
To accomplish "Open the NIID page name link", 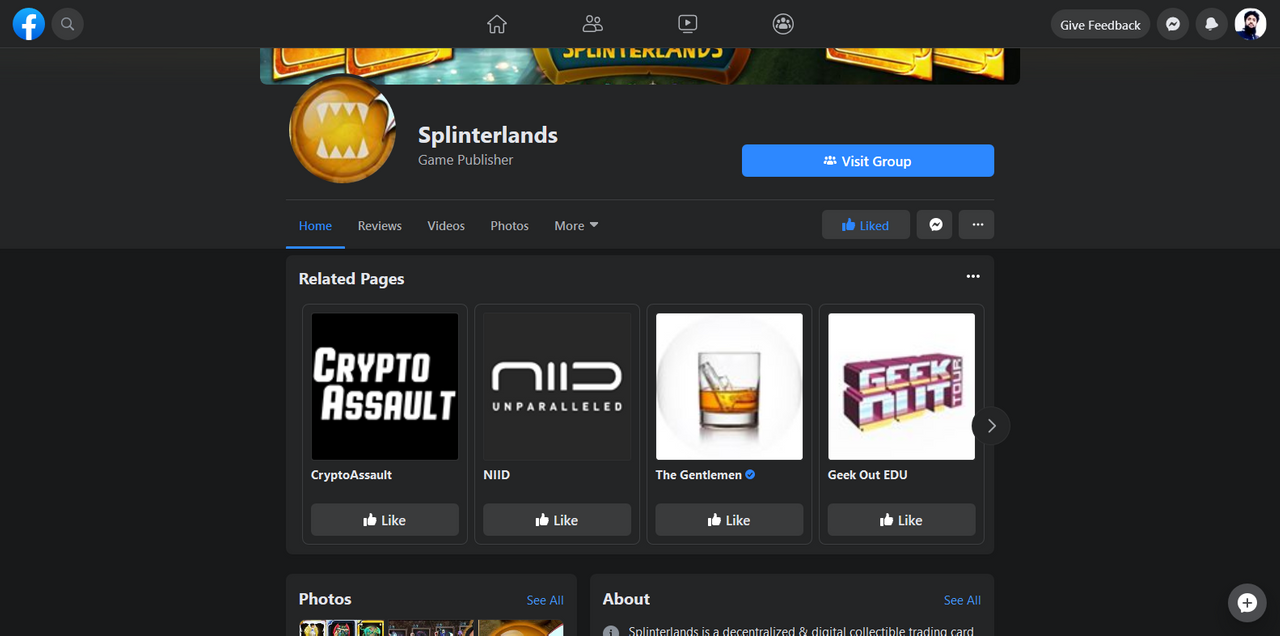I will tap(497, 475).
